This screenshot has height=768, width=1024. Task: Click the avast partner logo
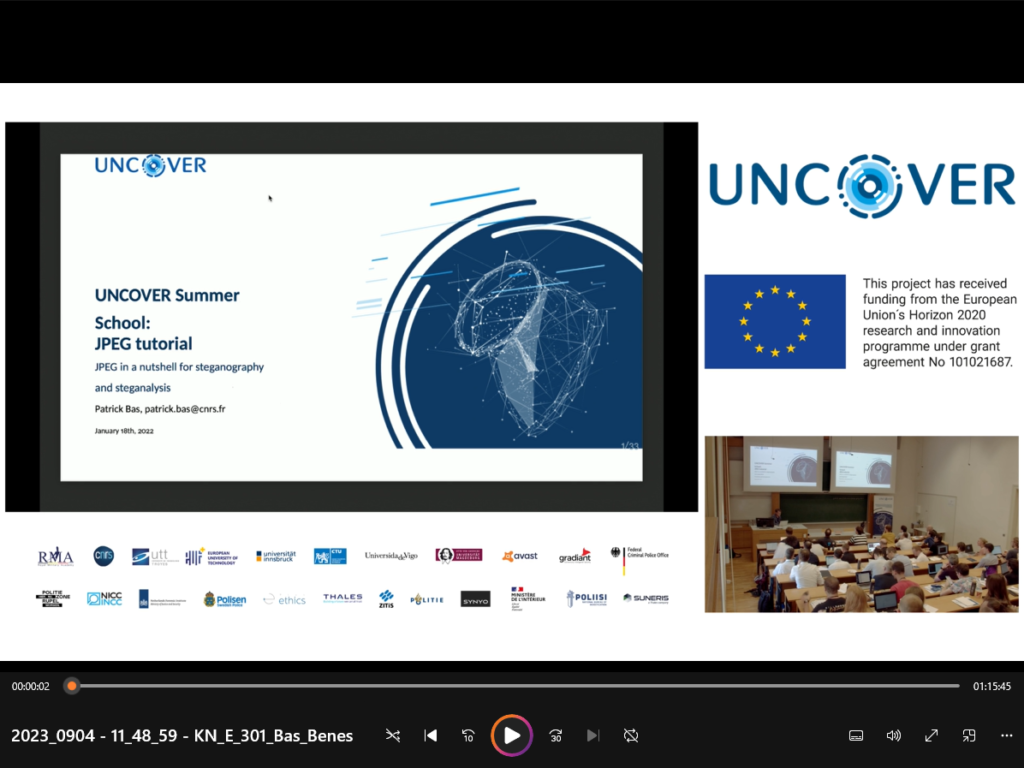pos(520,556)
